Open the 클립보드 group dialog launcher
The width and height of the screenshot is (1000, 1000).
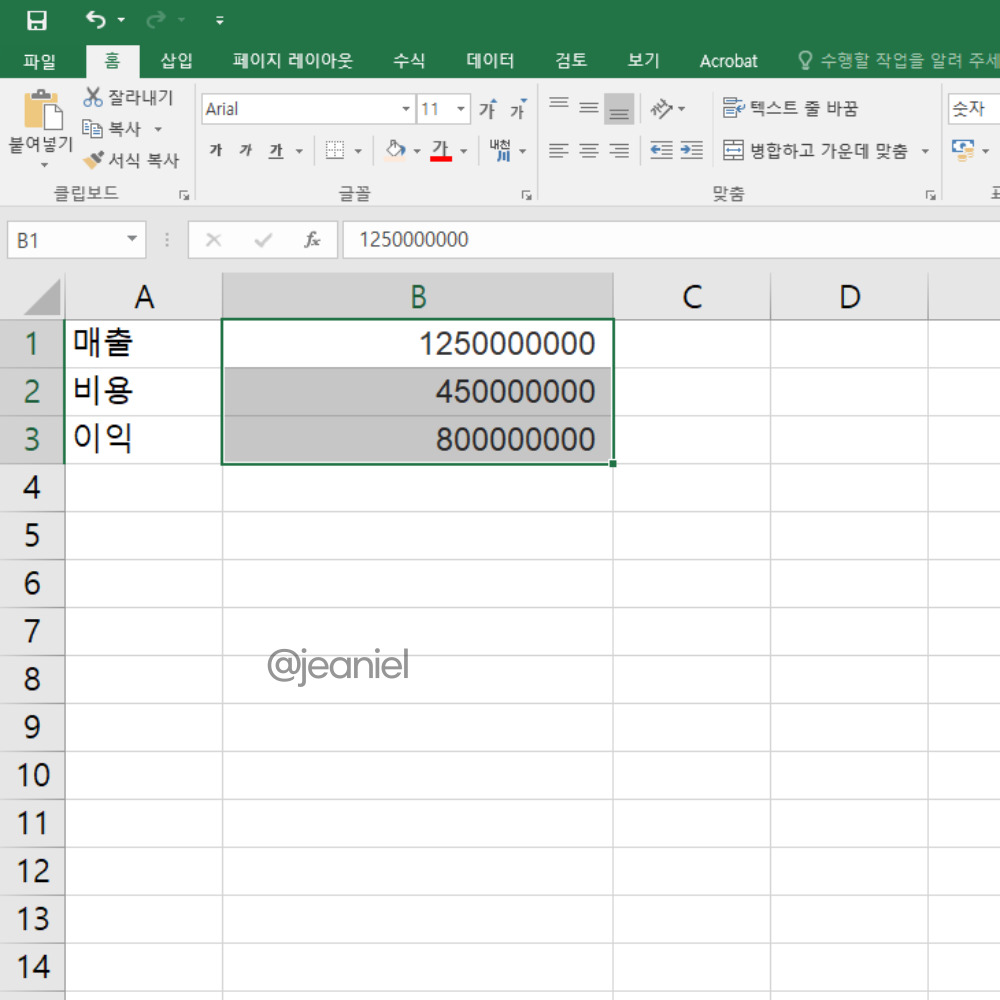coord(184,195)
